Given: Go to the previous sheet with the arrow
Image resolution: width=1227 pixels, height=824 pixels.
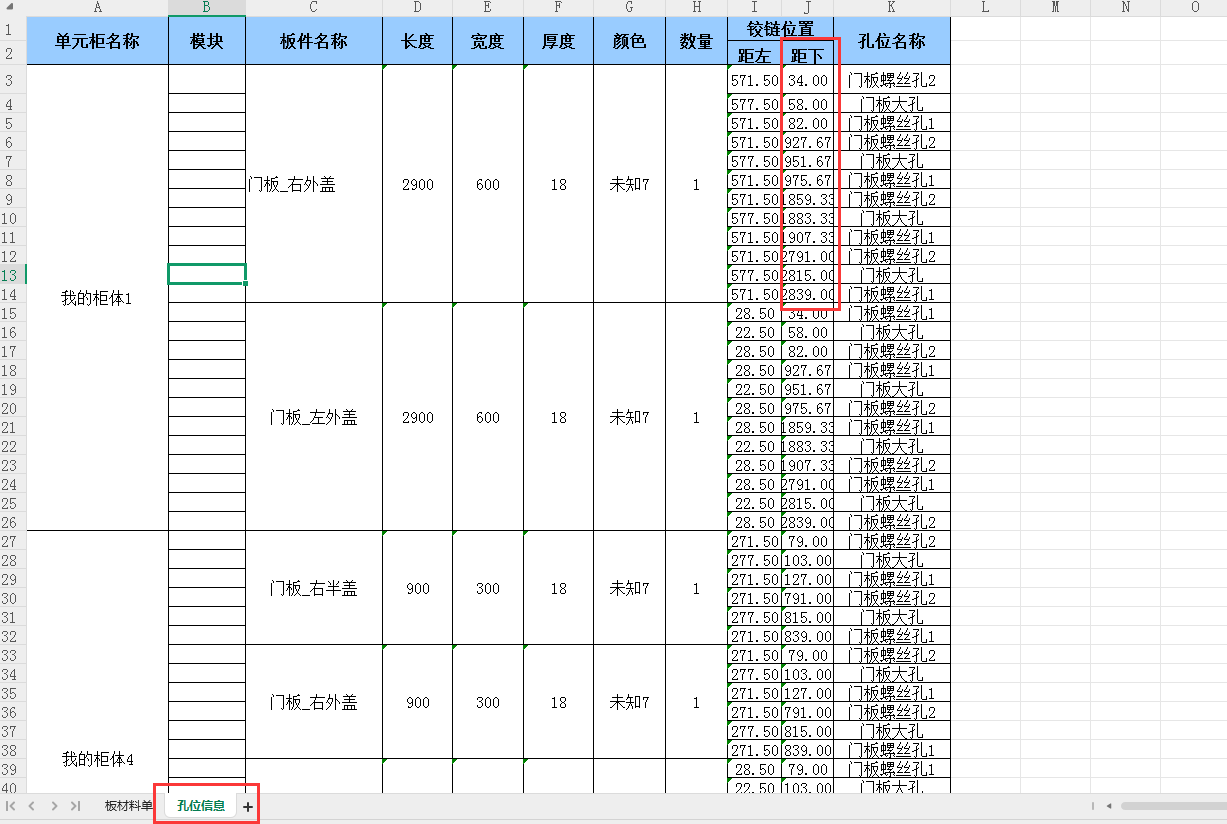Looking at the screenshot, I should tap(32, 806).
